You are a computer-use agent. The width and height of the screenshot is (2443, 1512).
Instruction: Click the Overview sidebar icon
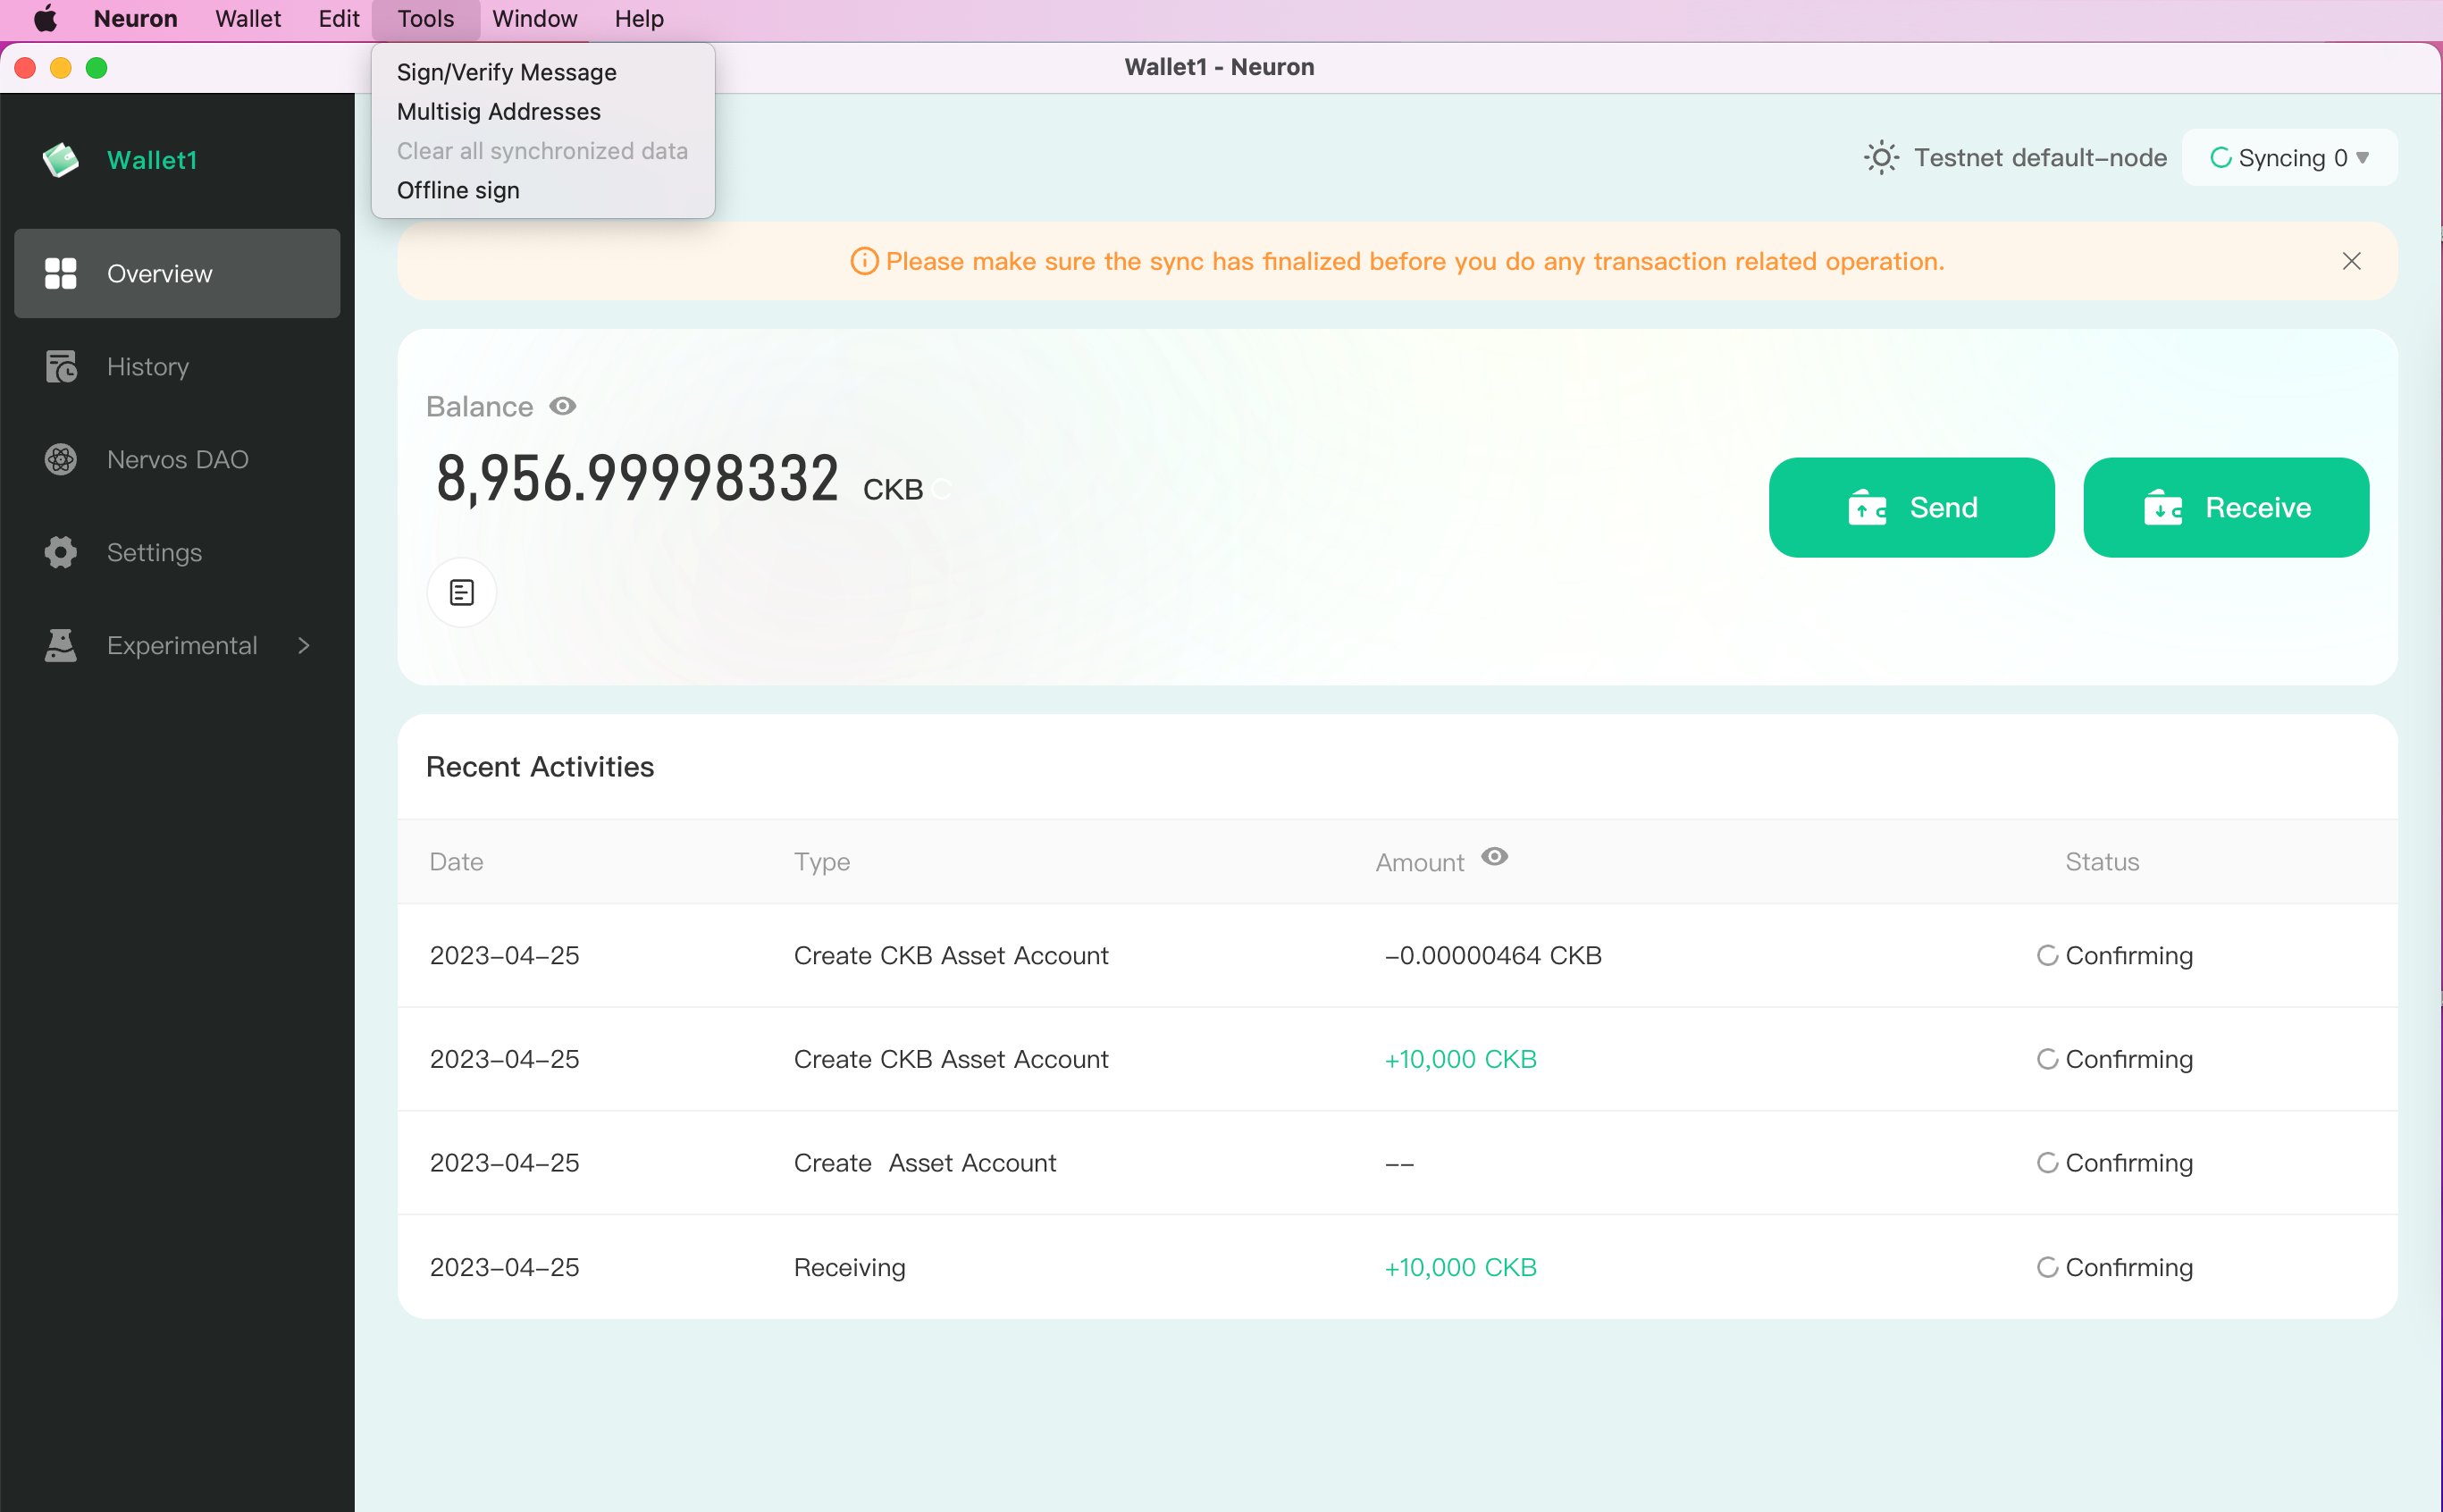[x=61, y=273]
